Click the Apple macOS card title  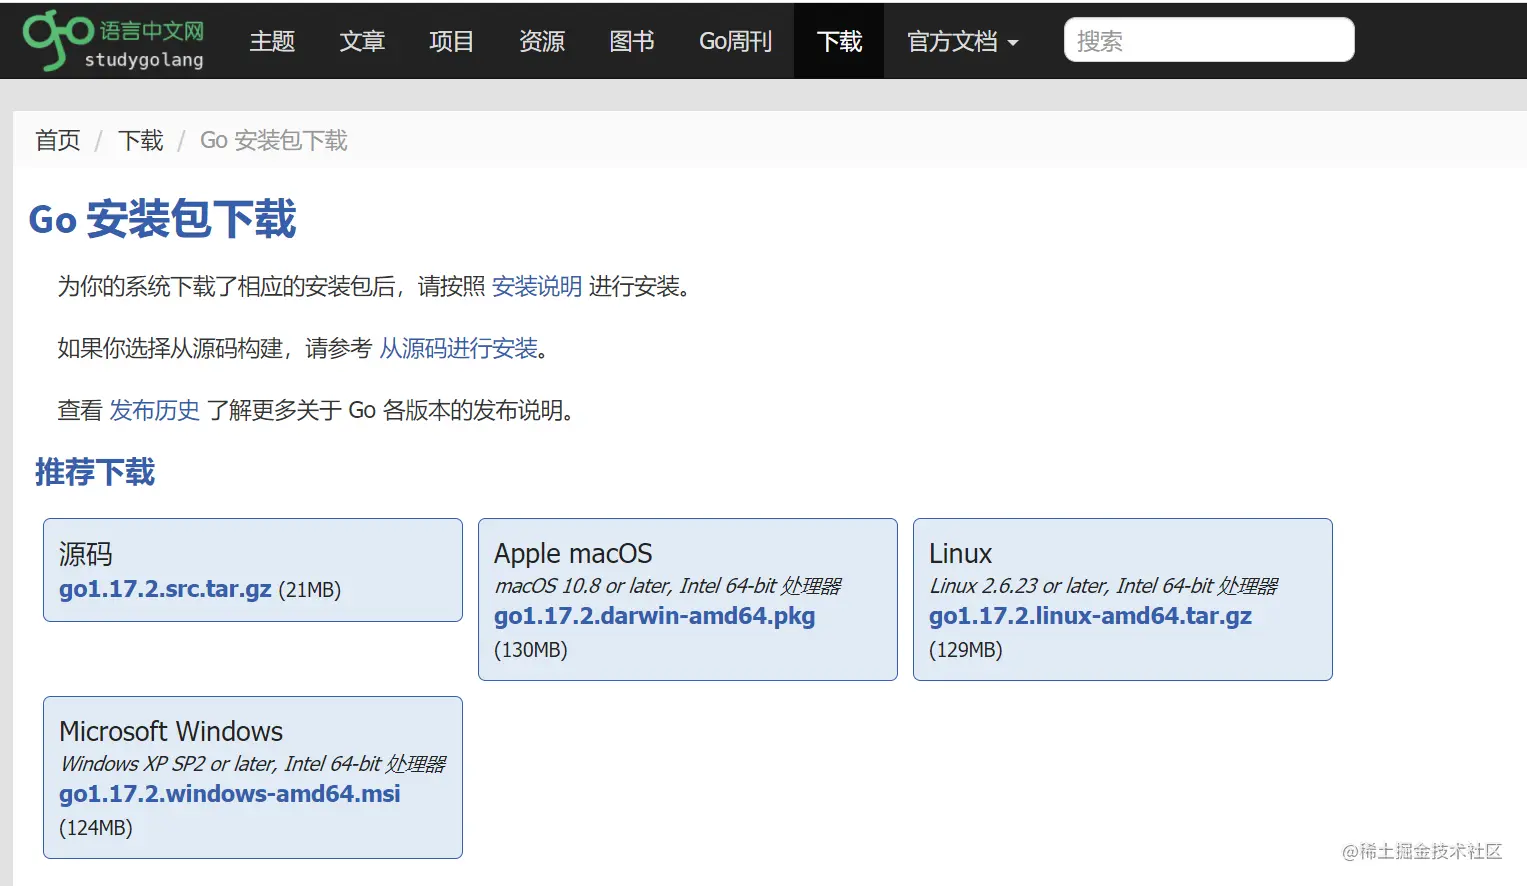573,554
